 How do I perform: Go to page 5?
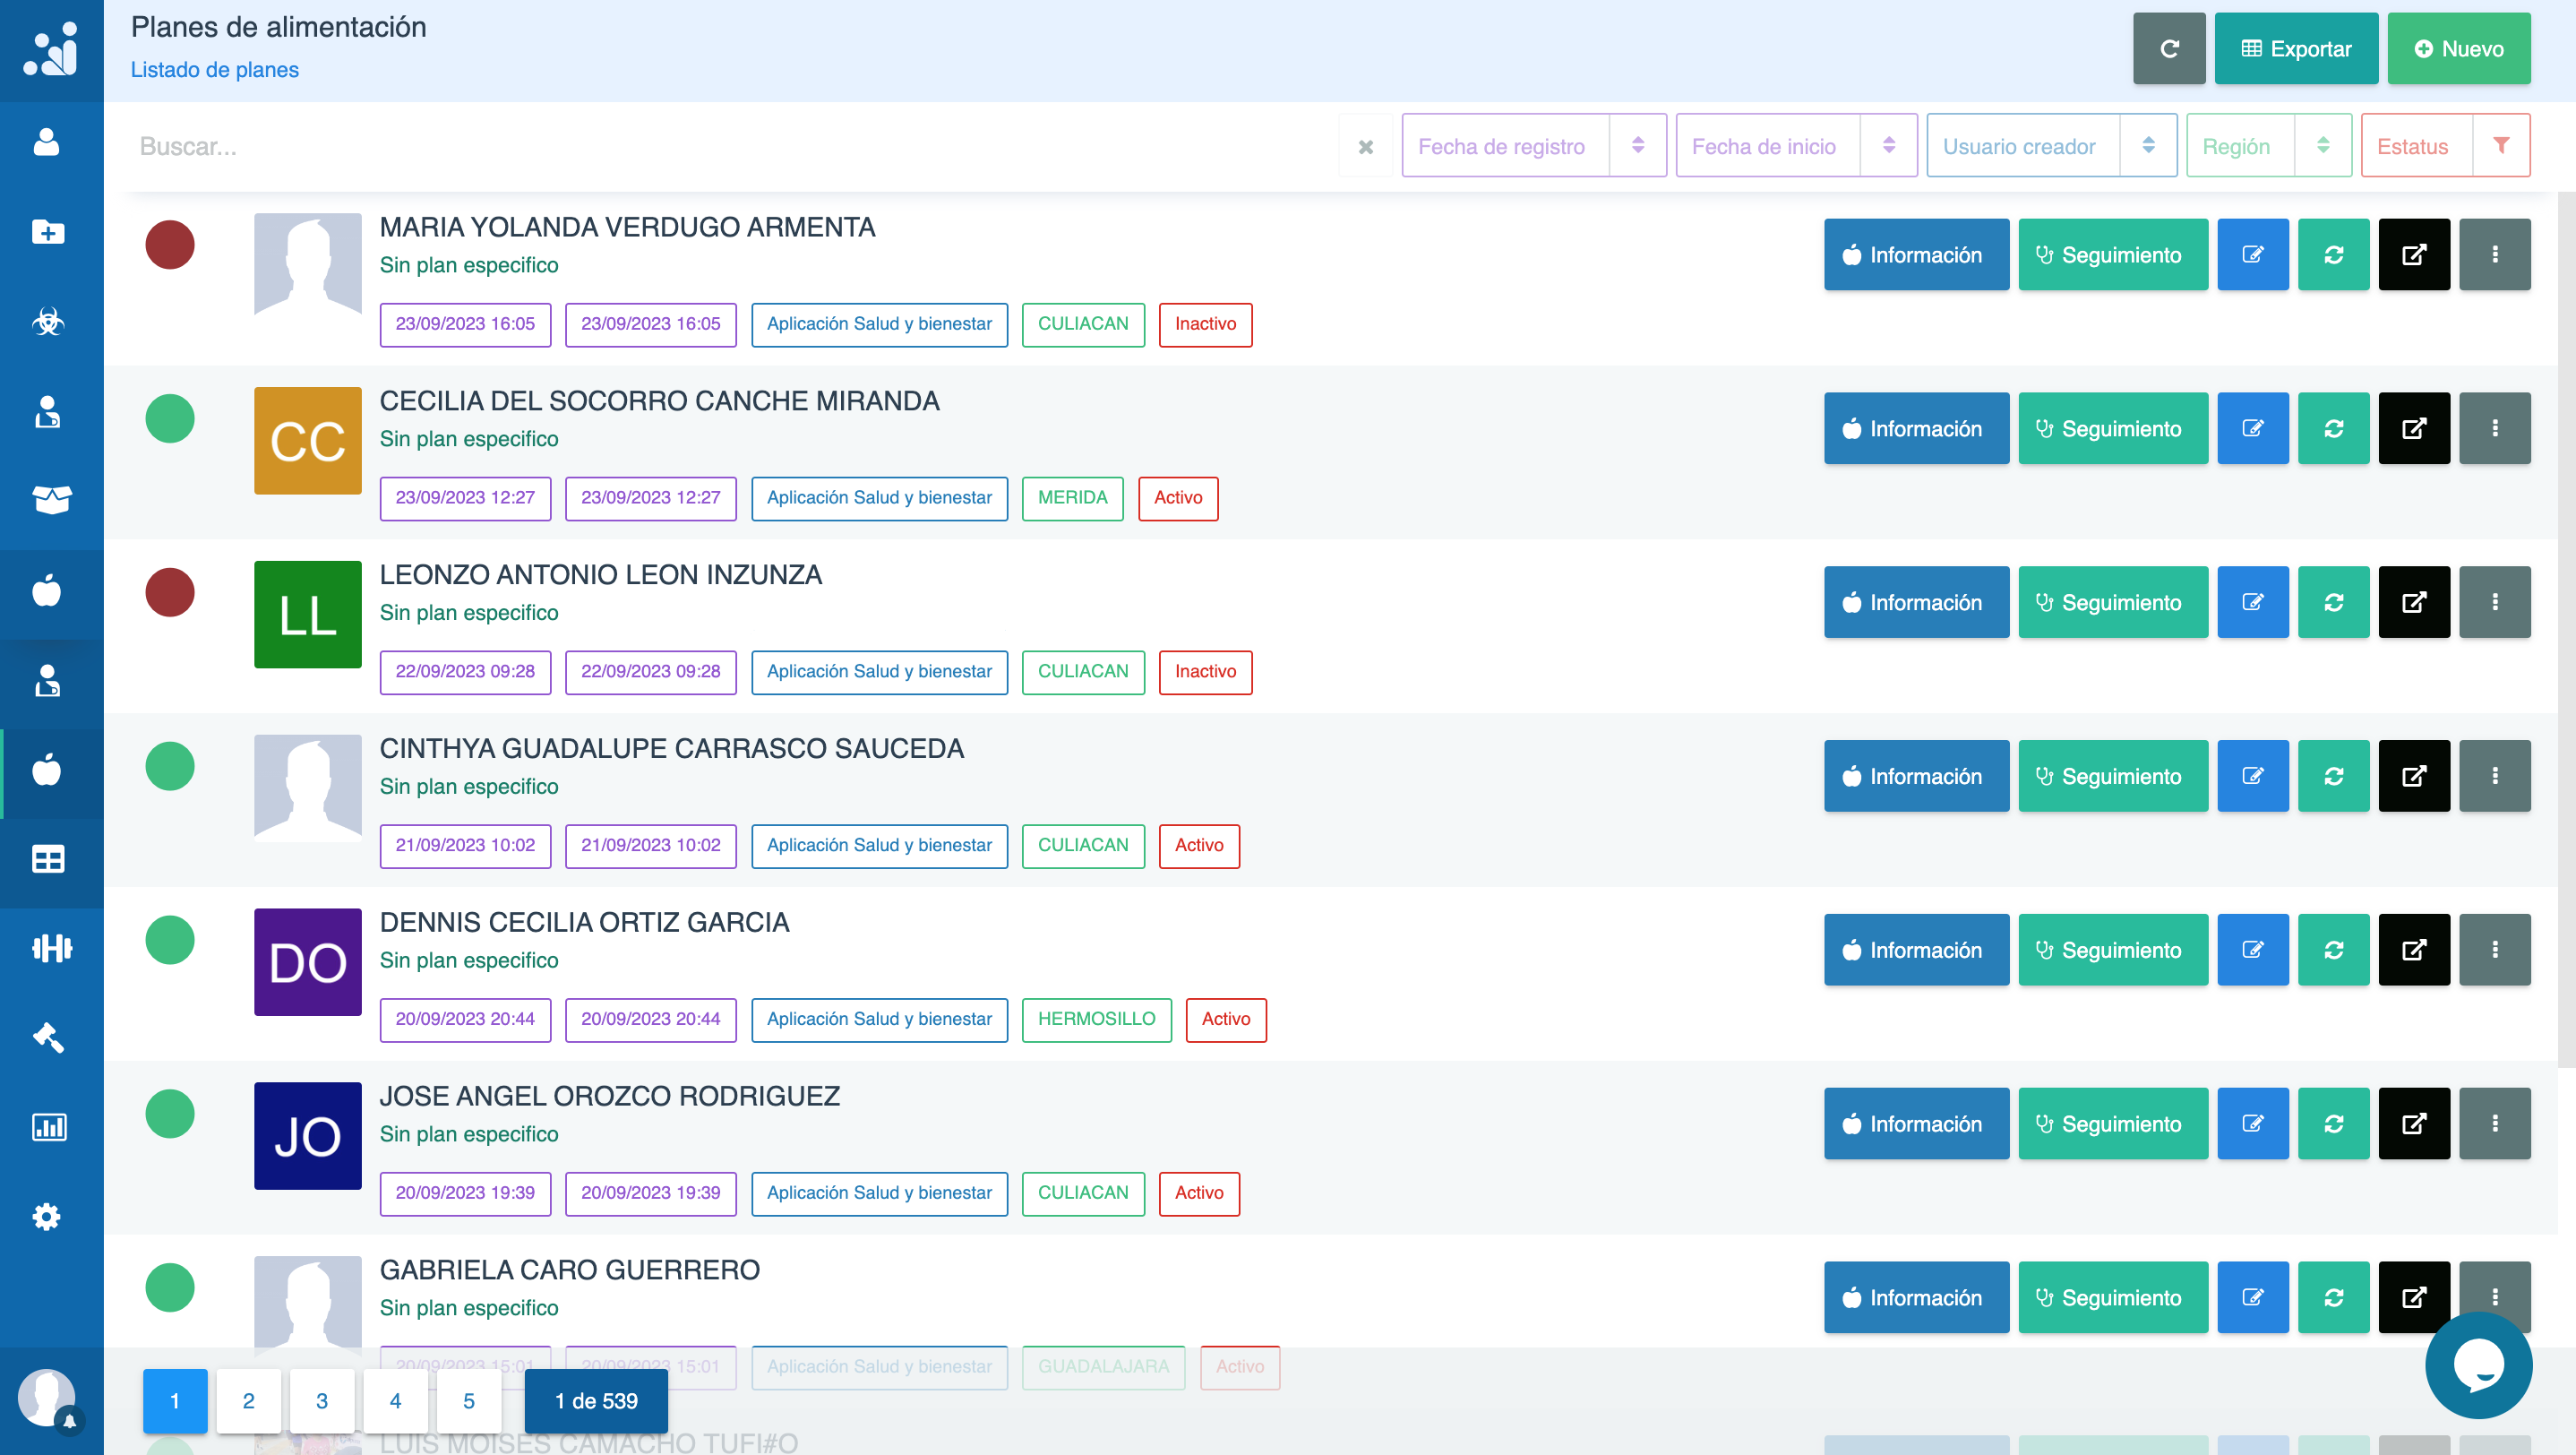pos(469,1401)
